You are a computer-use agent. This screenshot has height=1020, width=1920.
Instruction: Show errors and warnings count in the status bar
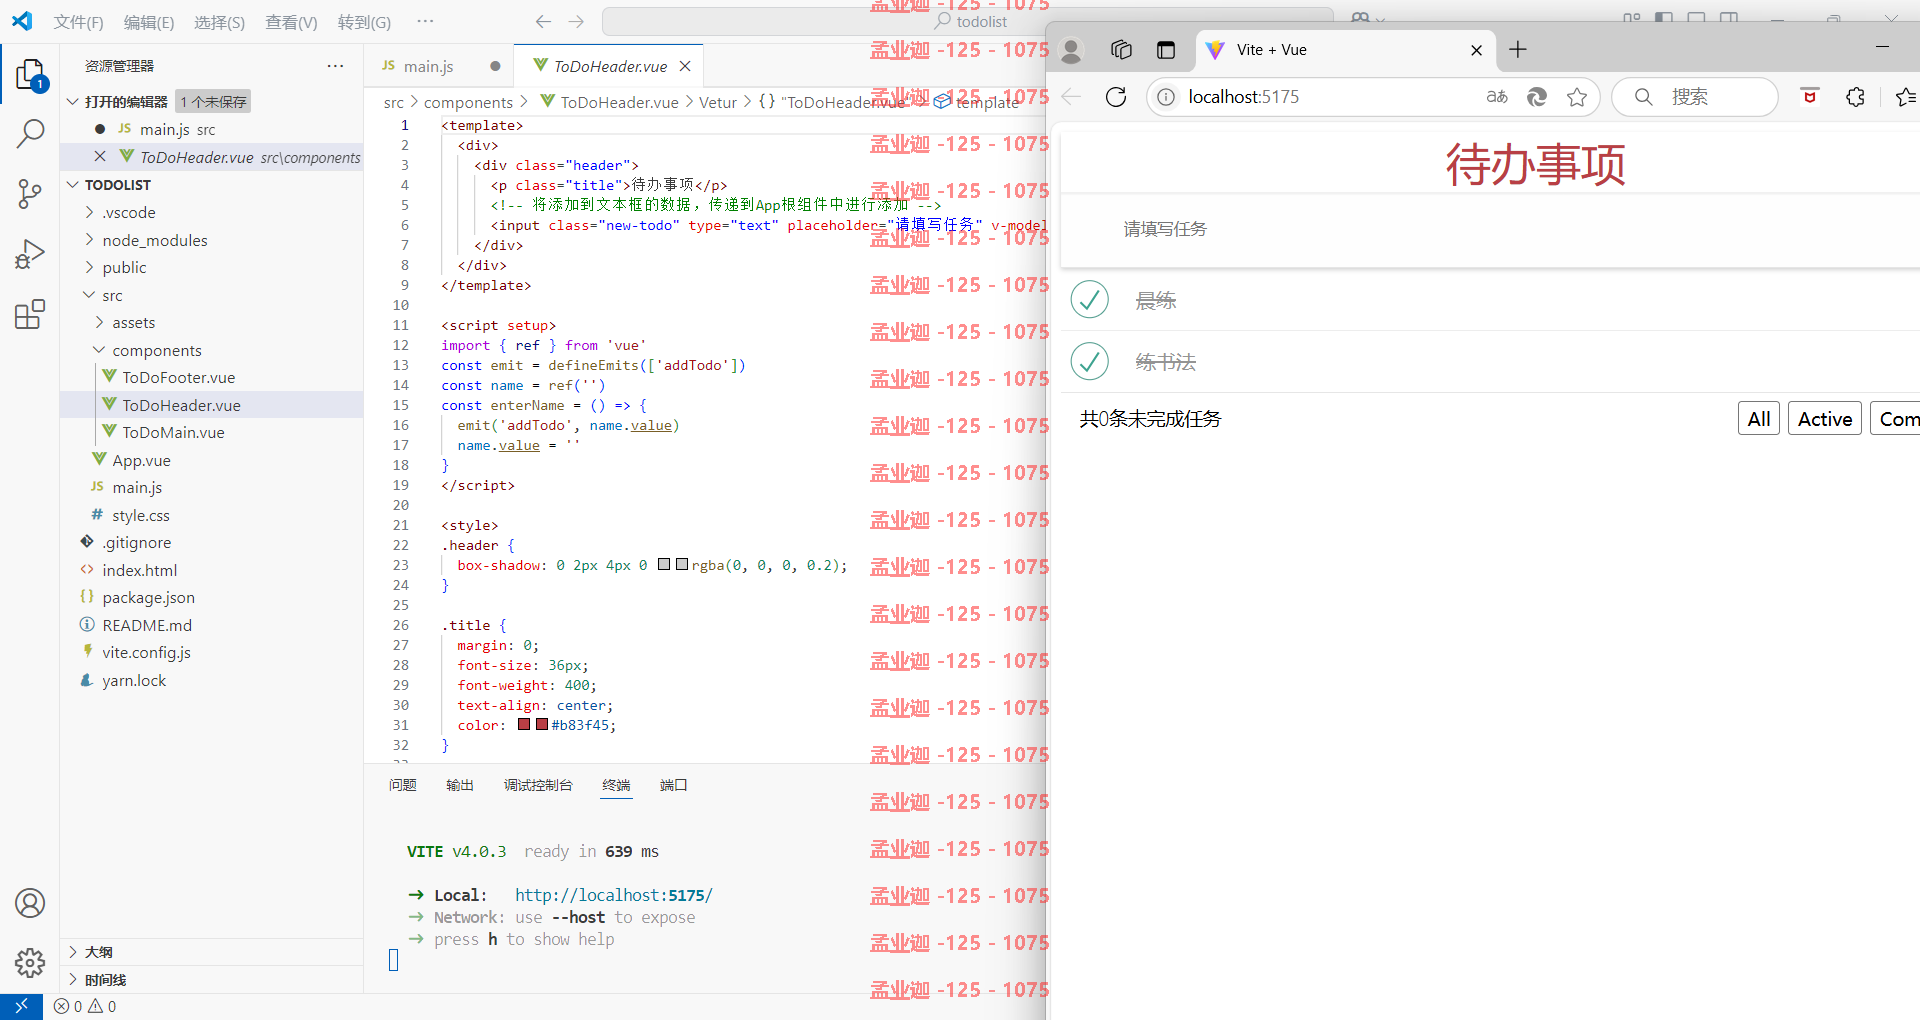tap(85, 1006)
